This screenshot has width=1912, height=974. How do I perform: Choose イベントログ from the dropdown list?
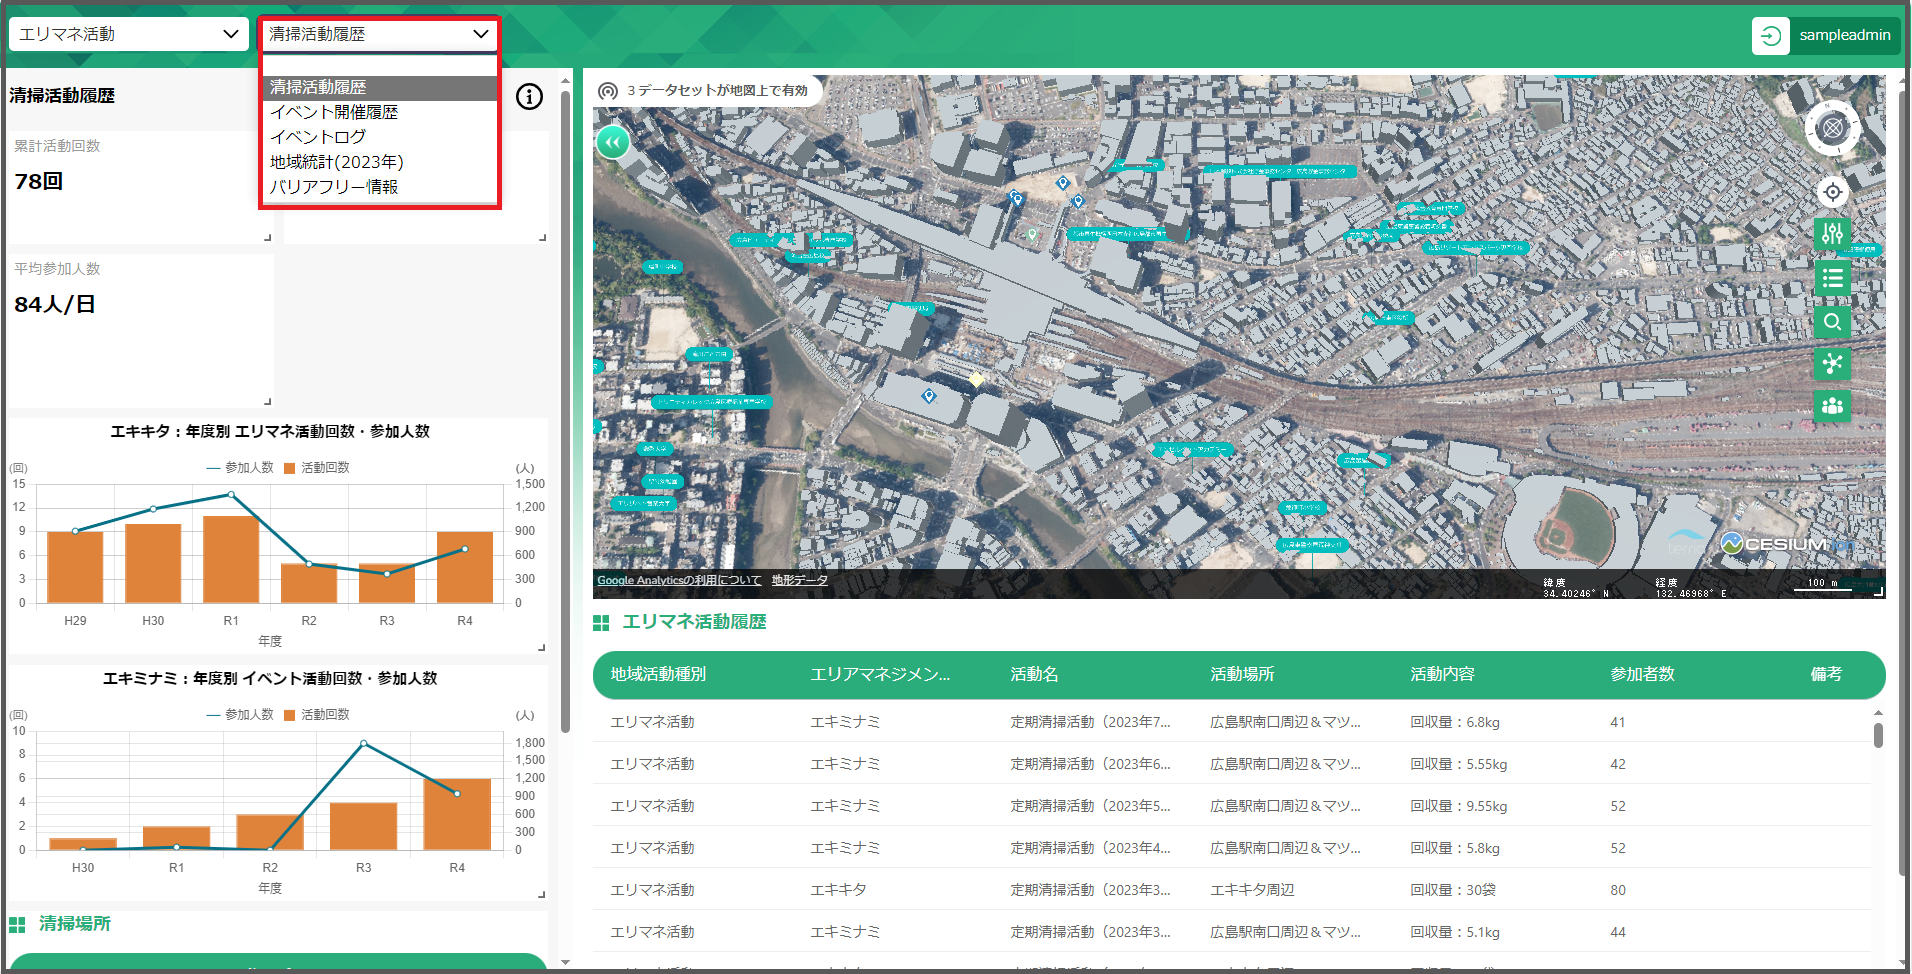click(380, 137)
